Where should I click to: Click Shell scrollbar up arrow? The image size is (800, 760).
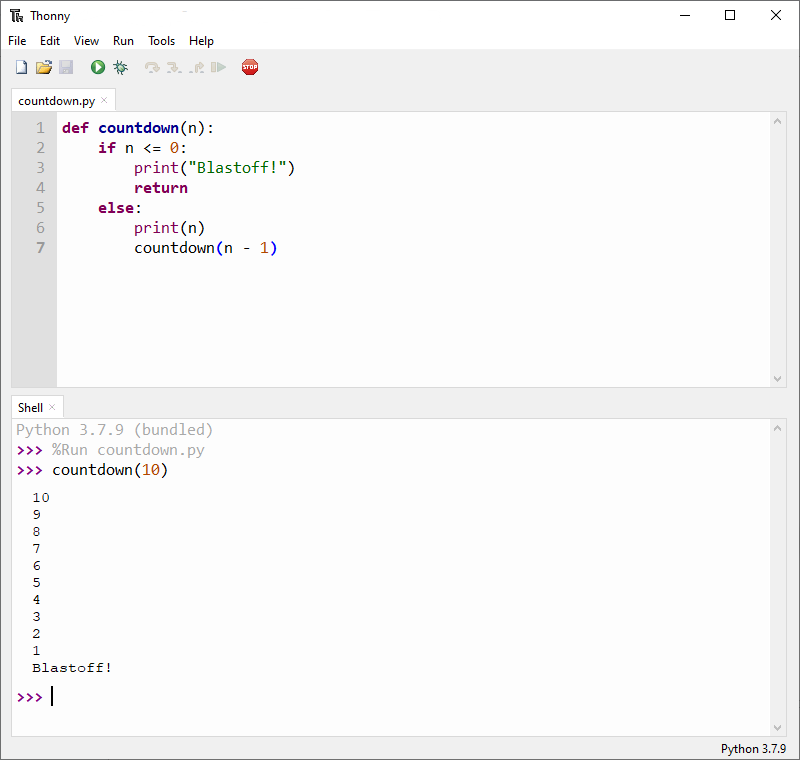(778, 428)
